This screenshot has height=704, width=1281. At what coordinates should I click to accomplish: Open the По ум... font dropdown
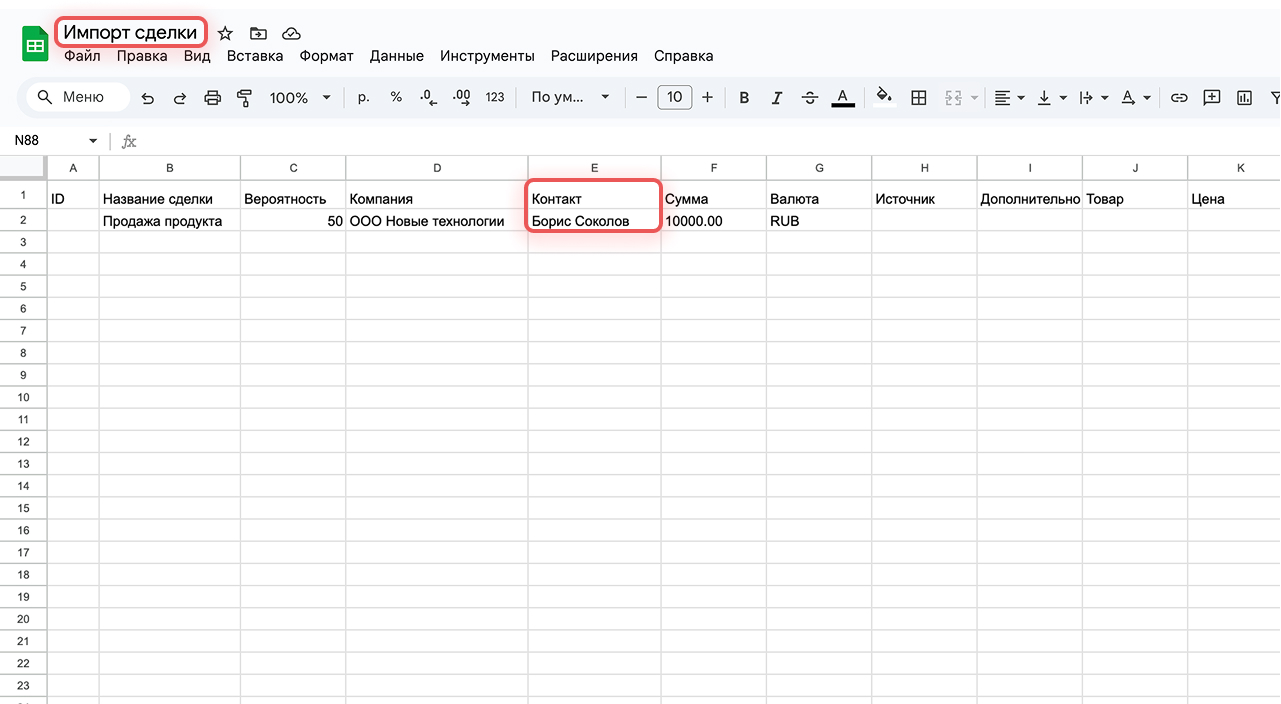570,97
